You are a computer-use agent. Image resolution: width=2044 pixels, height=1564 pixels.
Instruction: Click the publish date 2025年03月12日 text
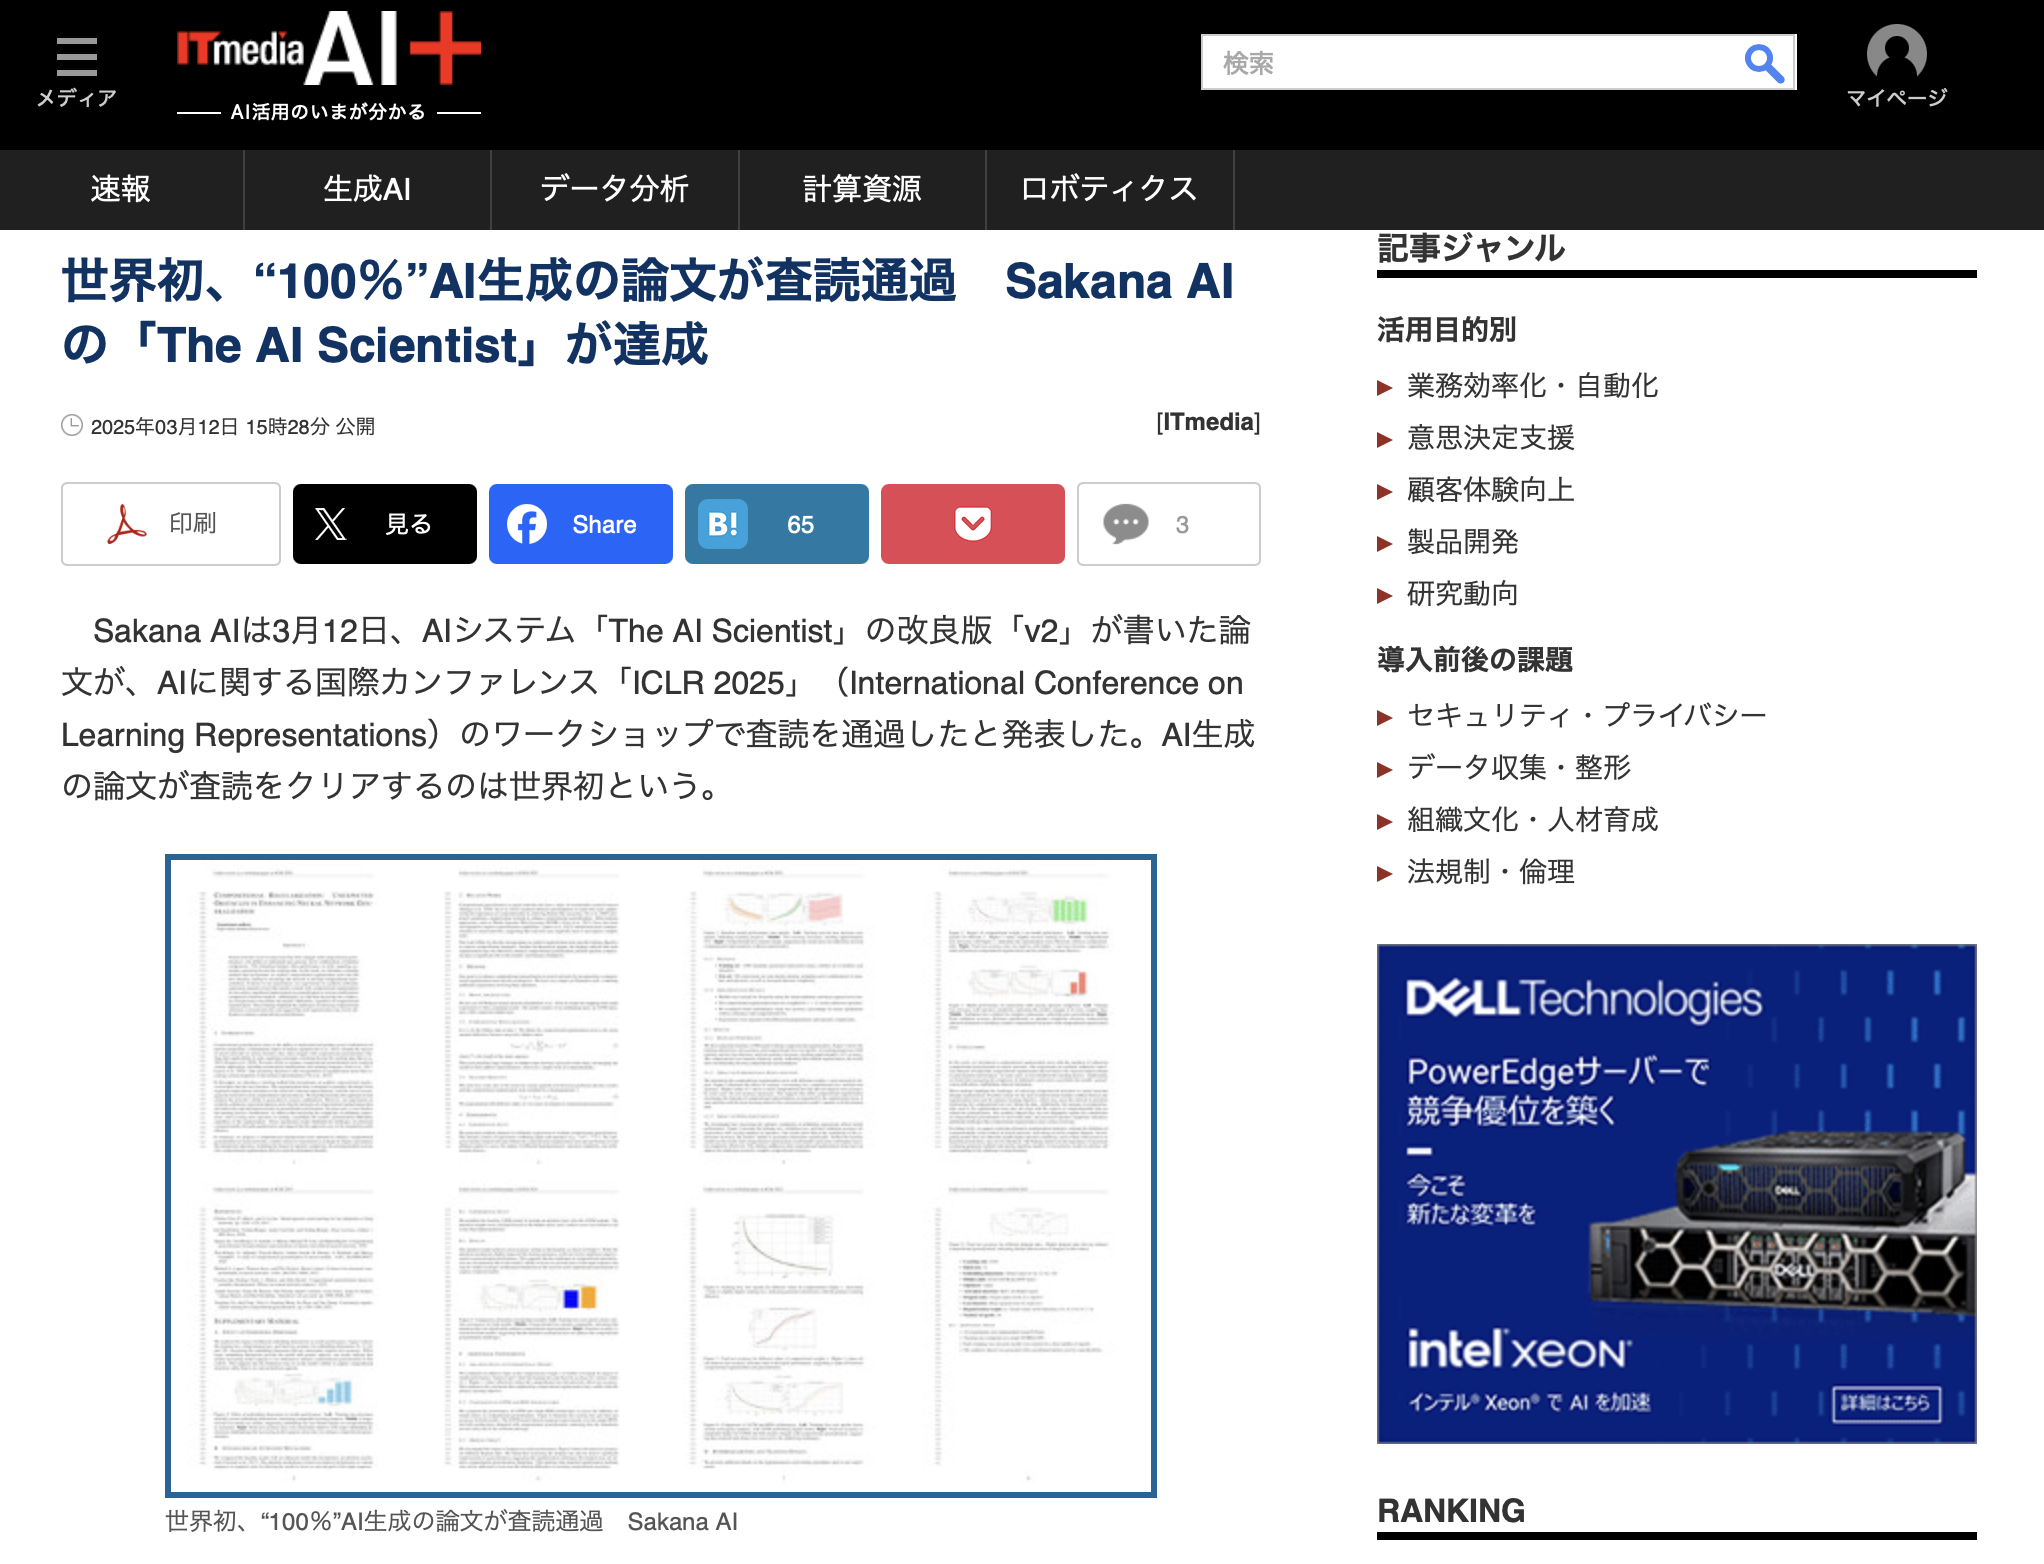(x=233, y=427)
